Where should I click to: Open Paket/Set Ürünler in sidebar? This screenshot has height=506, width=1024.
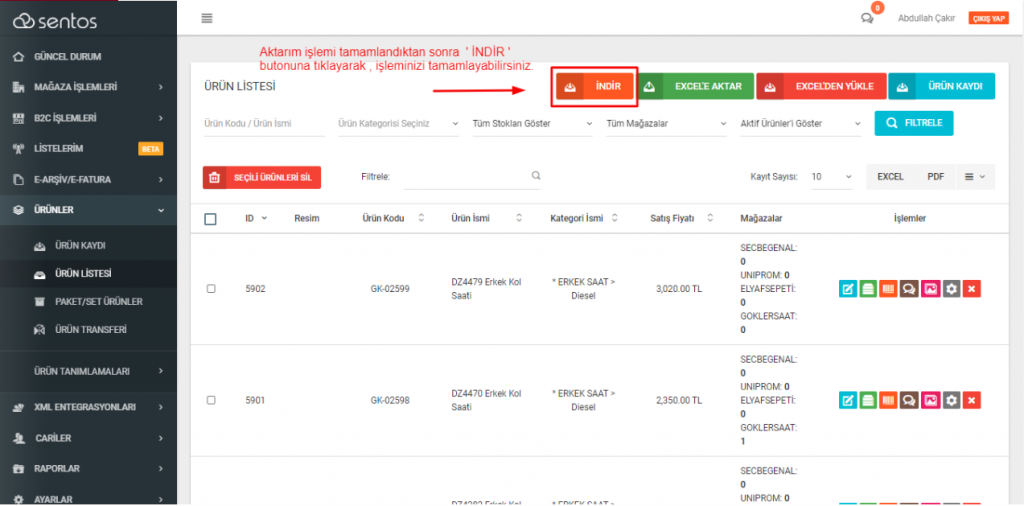(98, 301)
